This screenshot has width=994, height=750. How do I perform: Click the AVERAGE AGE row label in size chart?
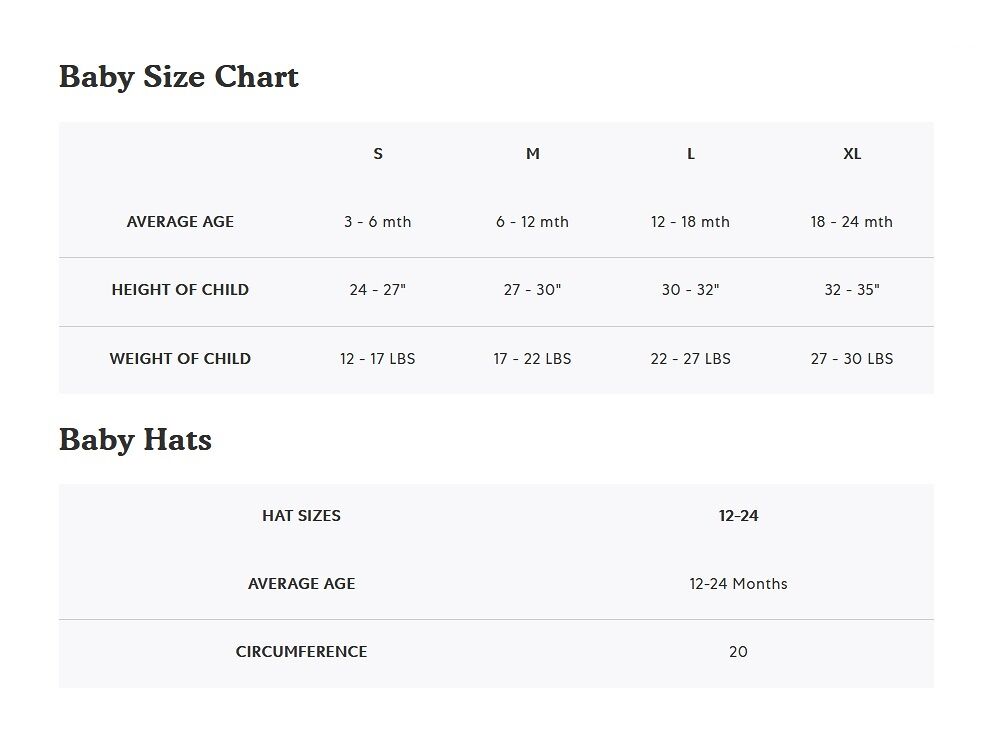[180, 222]
